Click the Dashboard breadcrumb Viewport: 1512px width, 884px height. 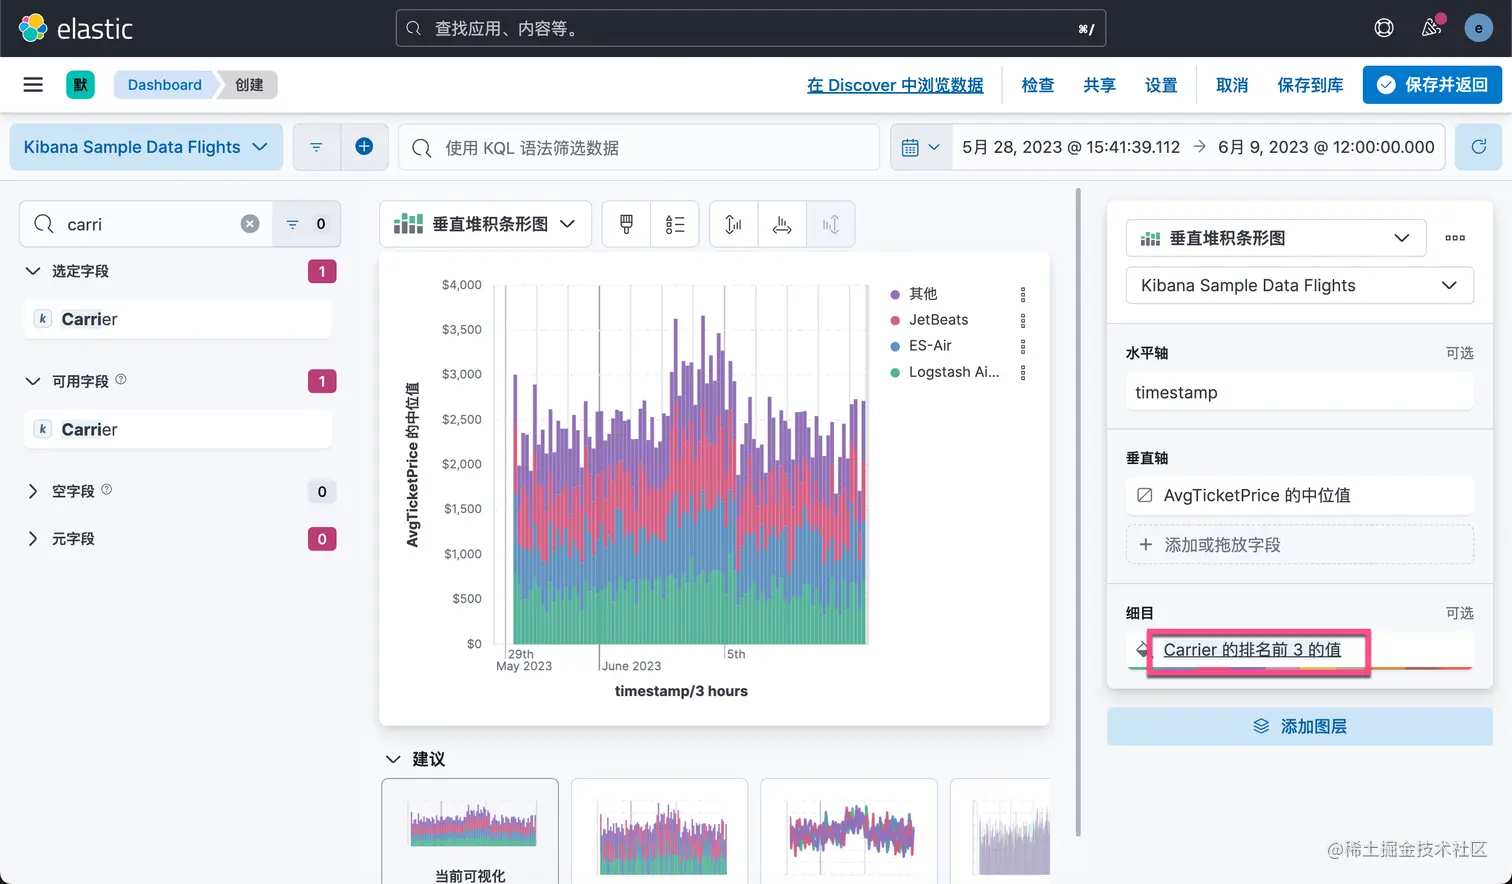tap(164, 85)
